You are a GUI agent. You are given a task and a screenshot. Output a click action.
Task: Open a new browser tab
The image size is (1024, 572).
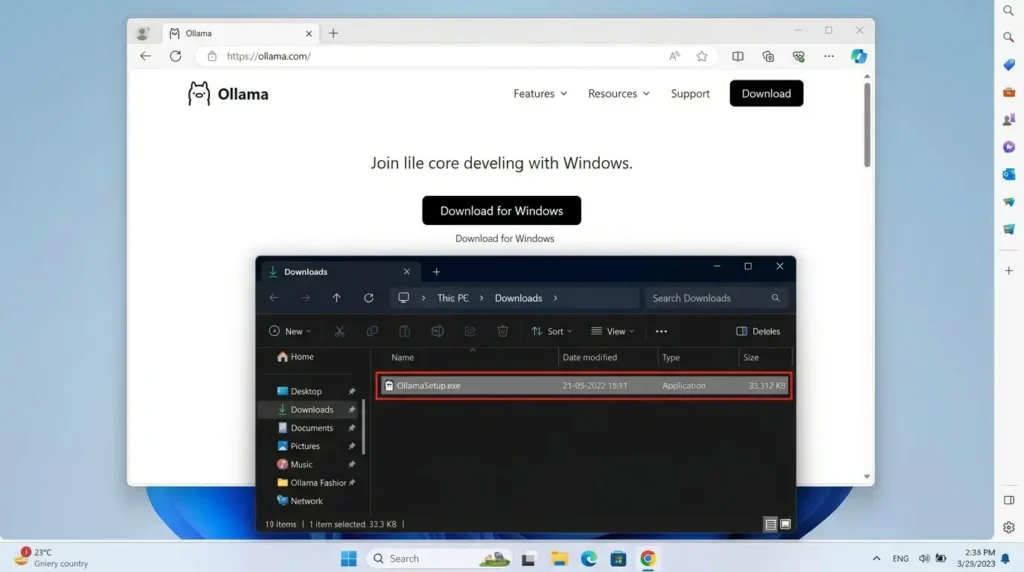333,33
